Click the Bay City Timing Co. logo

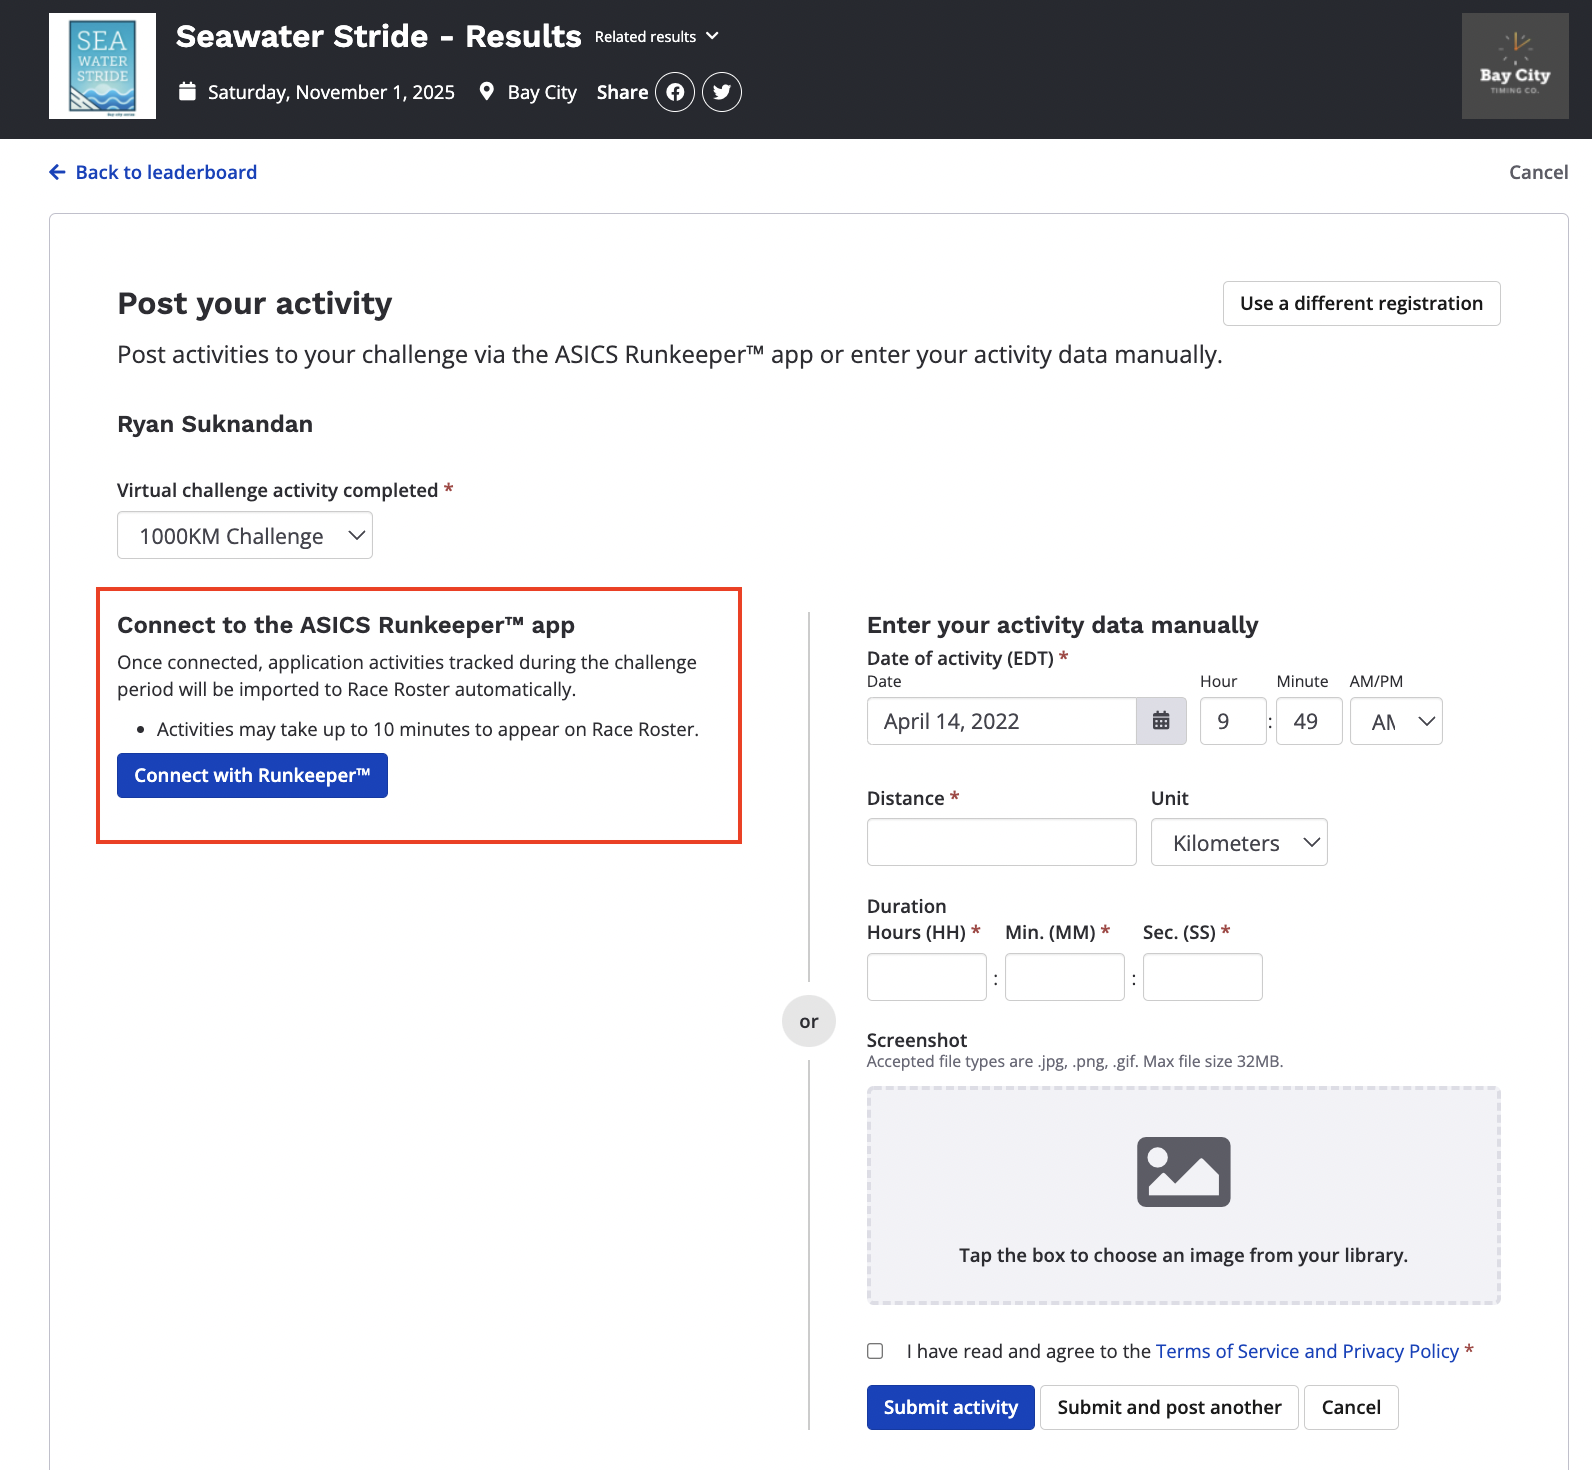[1514, 66]
